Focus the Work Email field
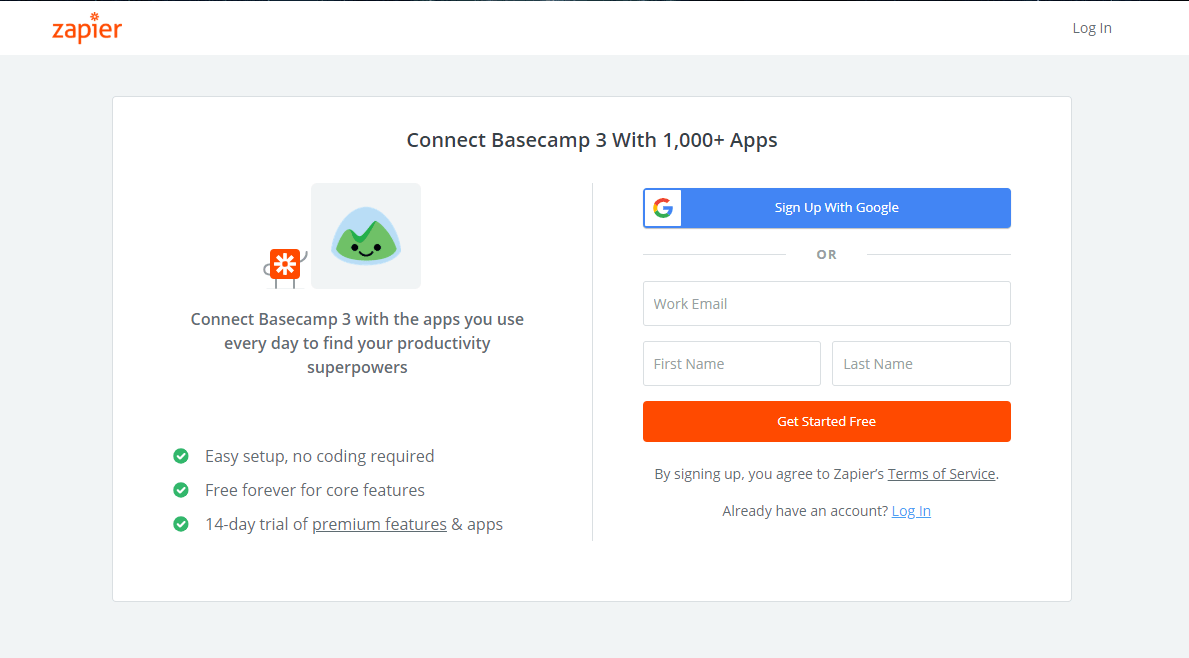The height and width of the screenshot is (658, 1189). [x=827, y=303]
